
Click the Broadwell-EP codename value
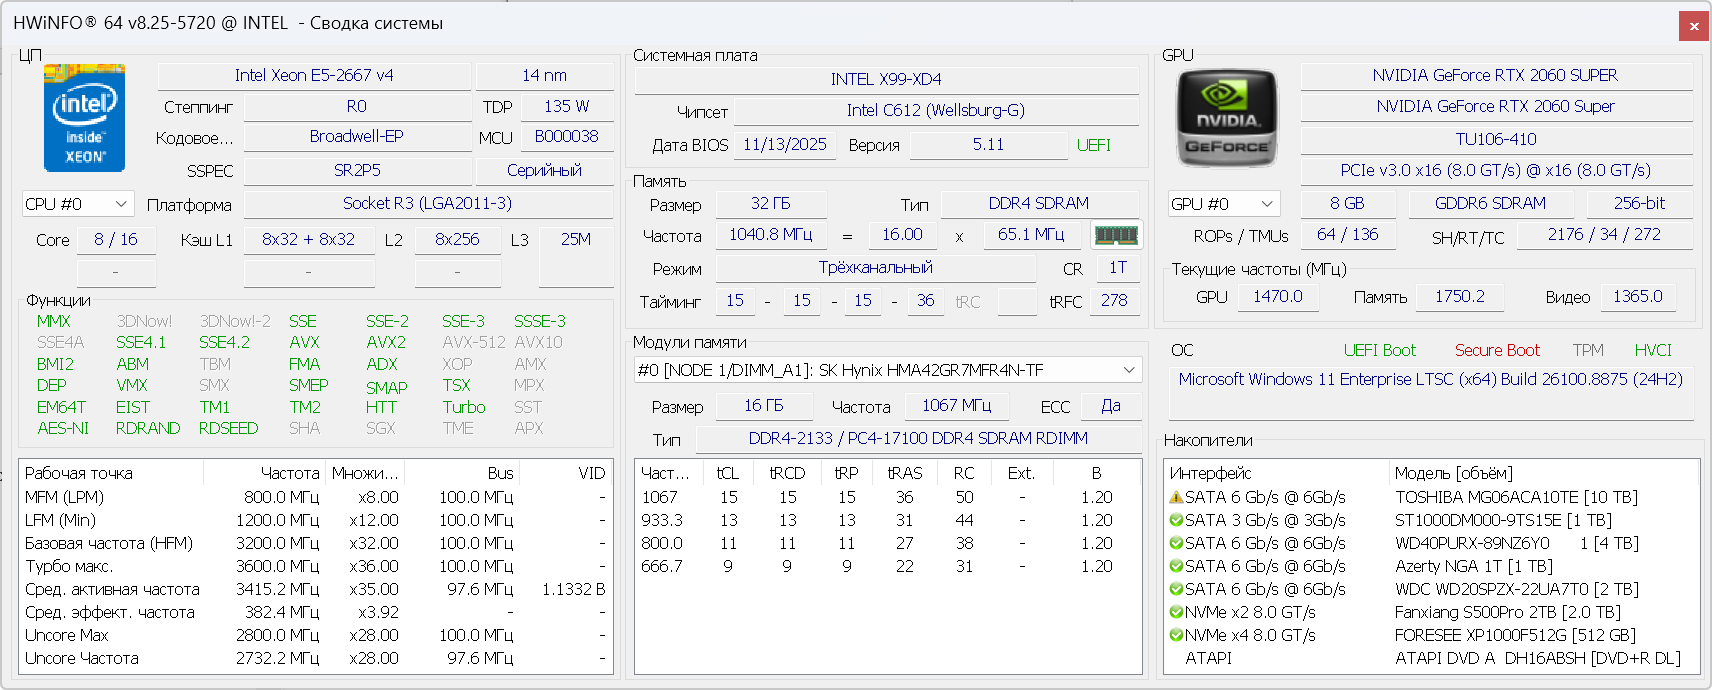point(357,136)
